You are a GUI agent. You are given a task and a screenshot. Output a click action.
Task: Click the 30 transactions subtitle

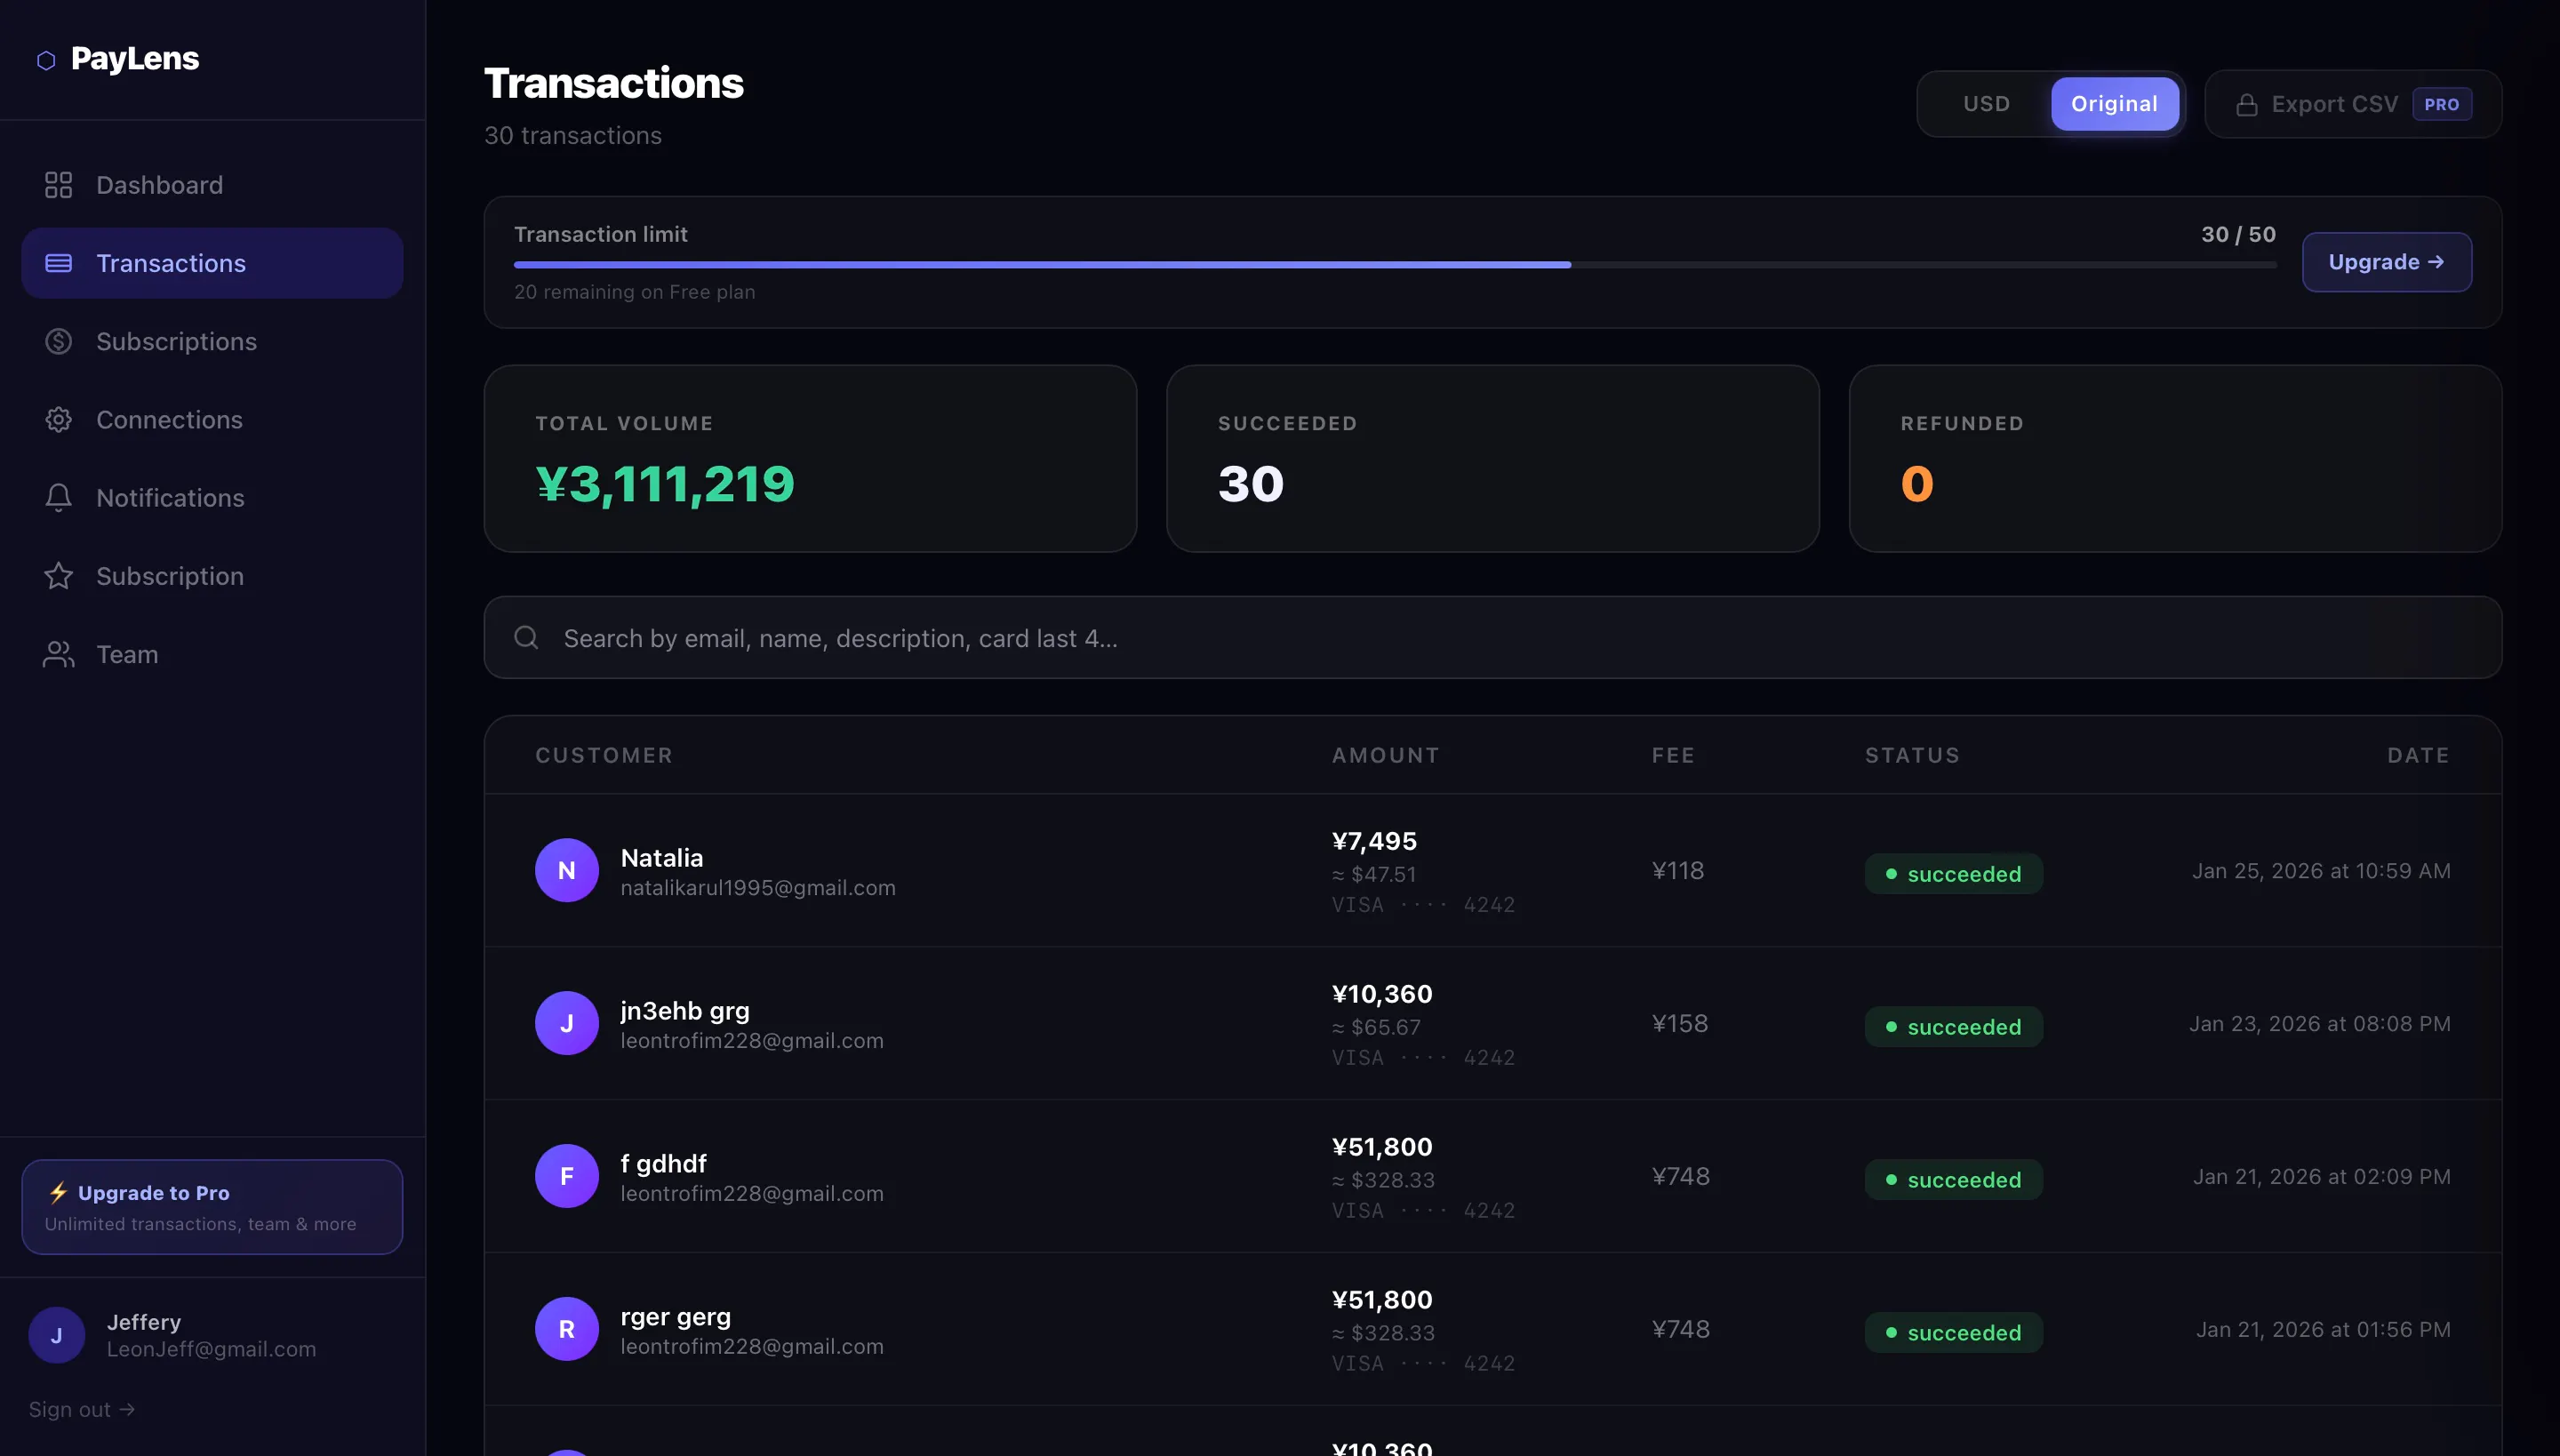click(x=573, y=135)
